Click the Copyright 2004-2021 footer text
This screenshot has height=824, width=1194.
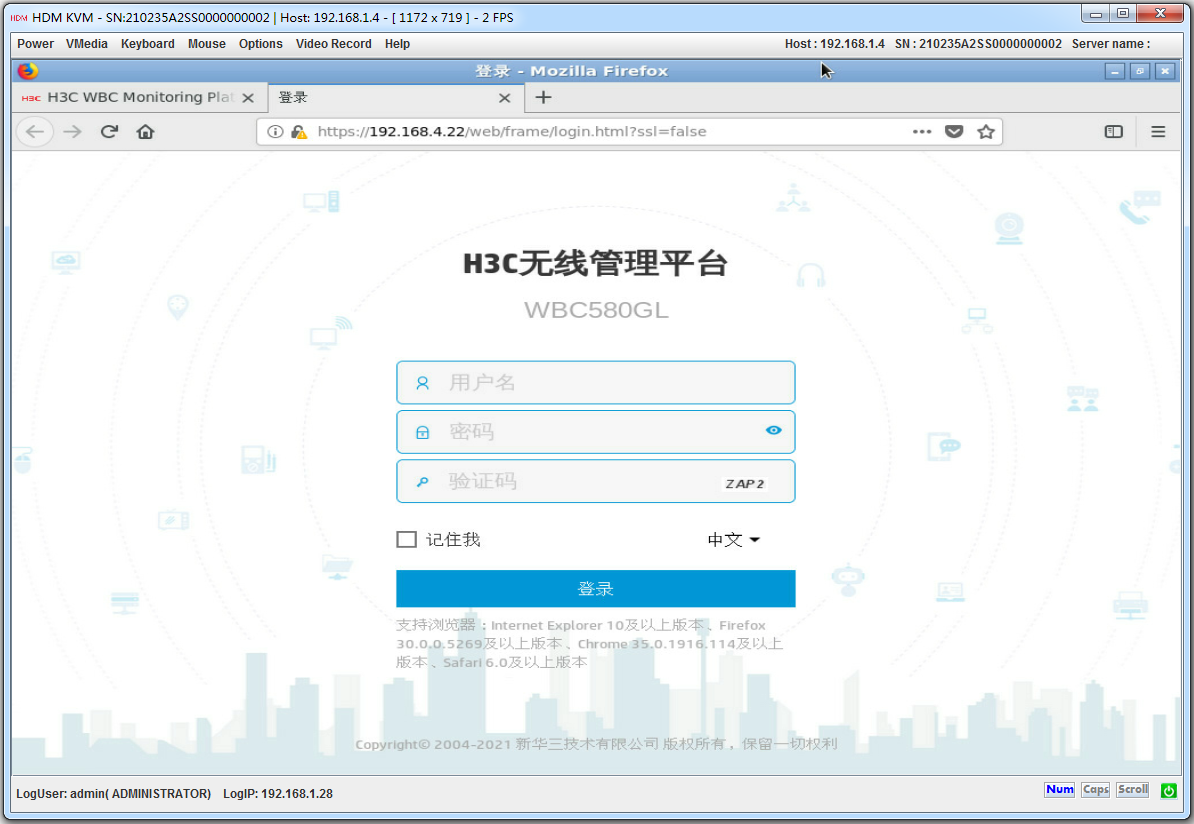click(x=596, y=744)
